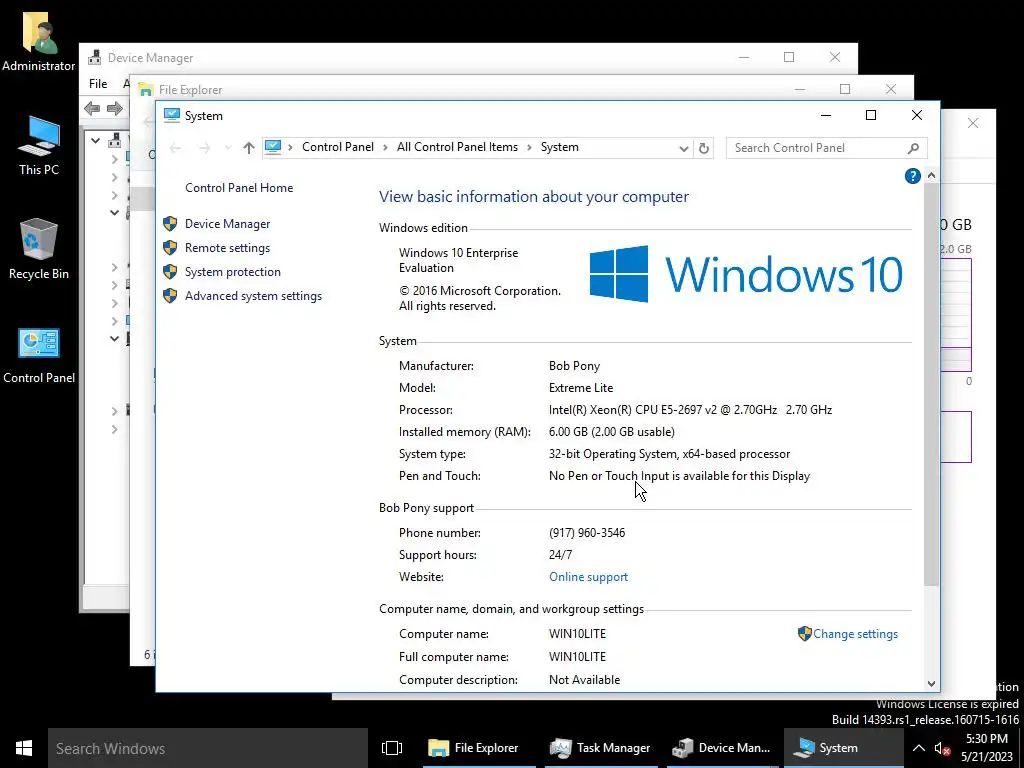Go up one level with the up arrow
1024x768 pixels.
pos(248,148)
